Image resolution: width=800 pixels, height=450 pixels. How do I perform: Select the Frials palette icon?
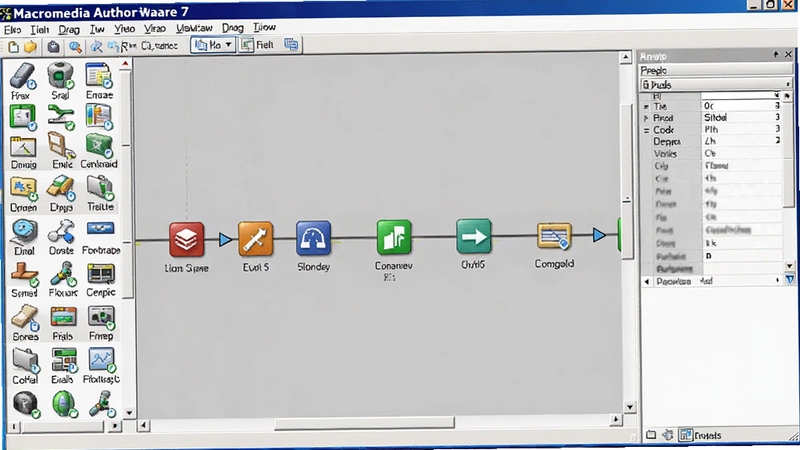tap(63, 317)
